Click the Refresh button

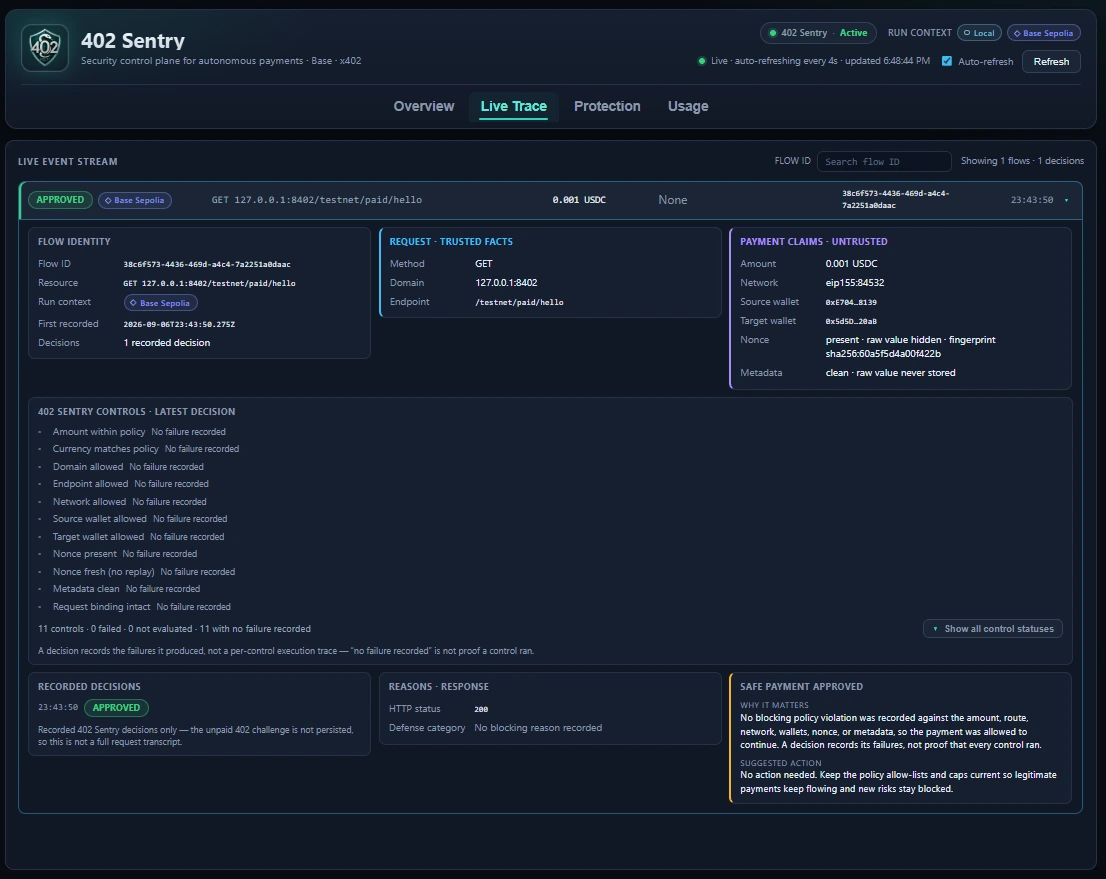(1051, 61)
